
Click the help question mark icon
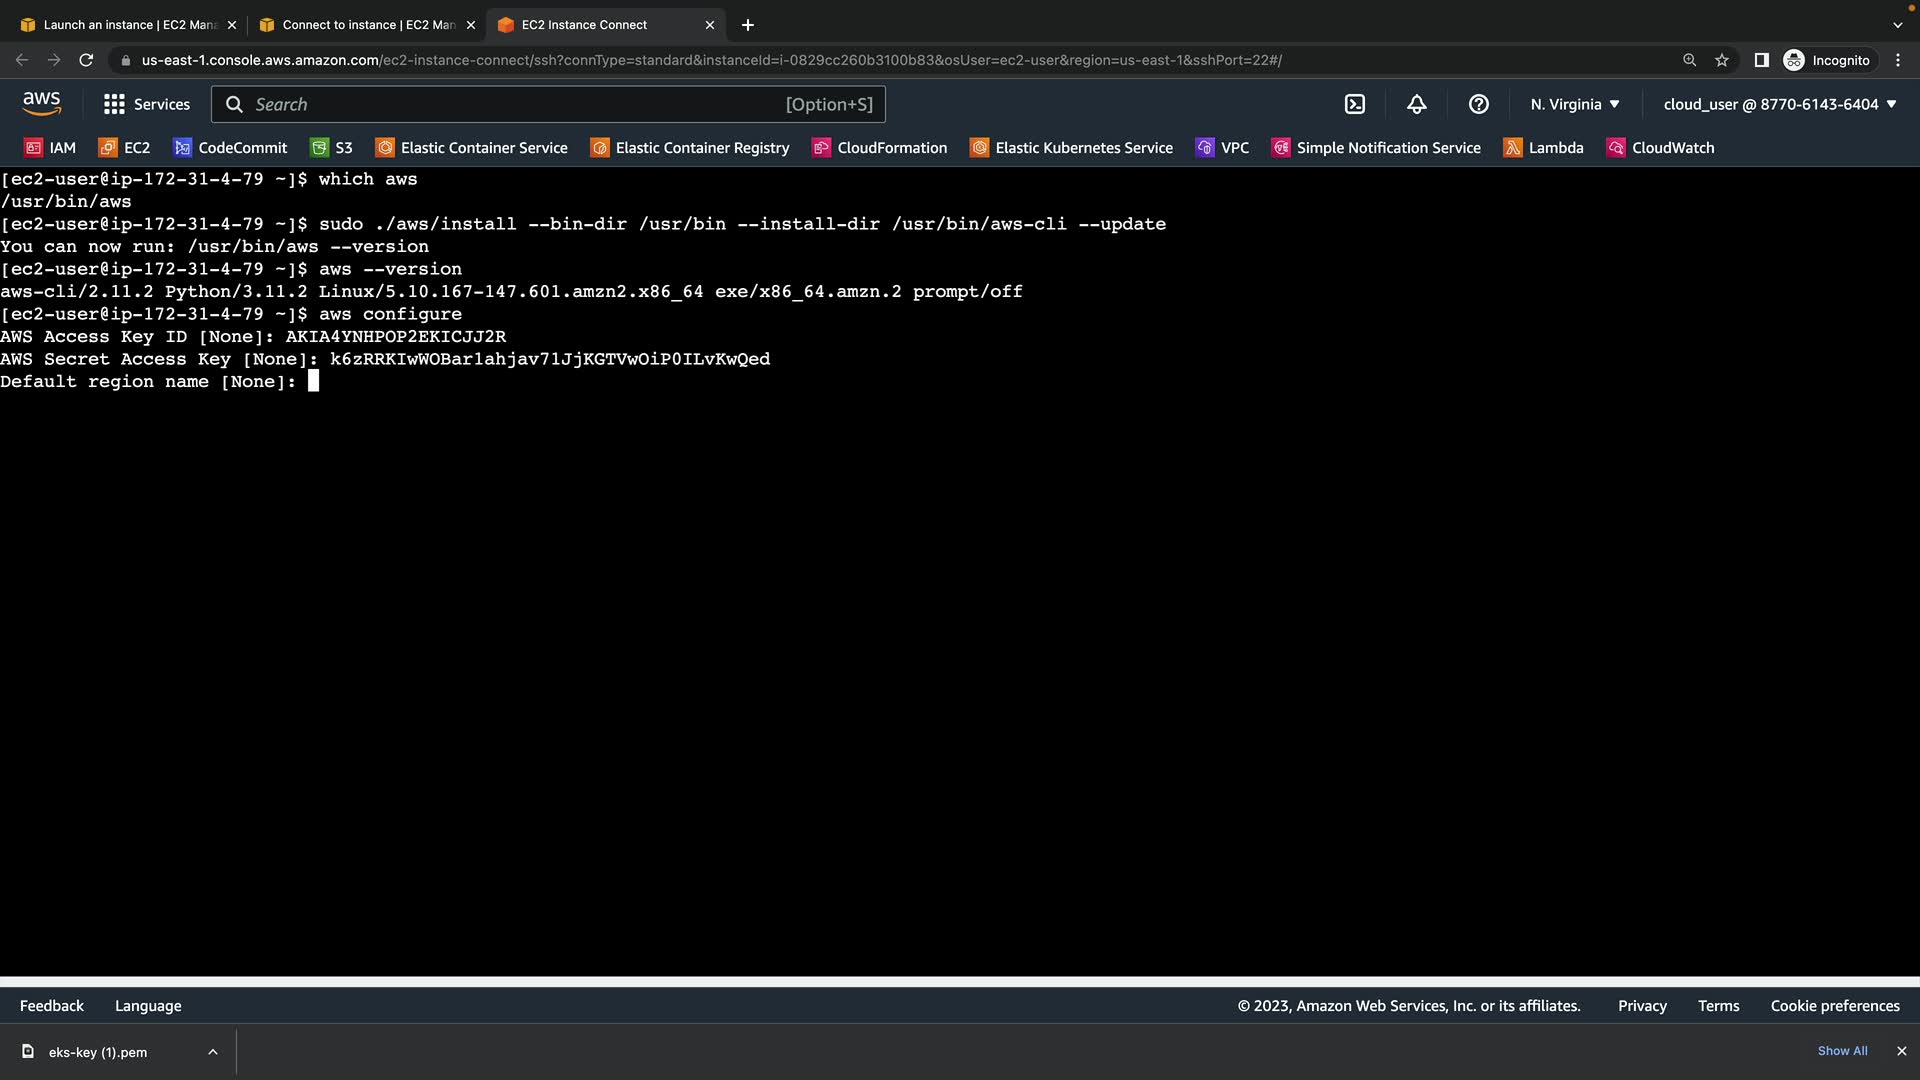[1479, 104]
